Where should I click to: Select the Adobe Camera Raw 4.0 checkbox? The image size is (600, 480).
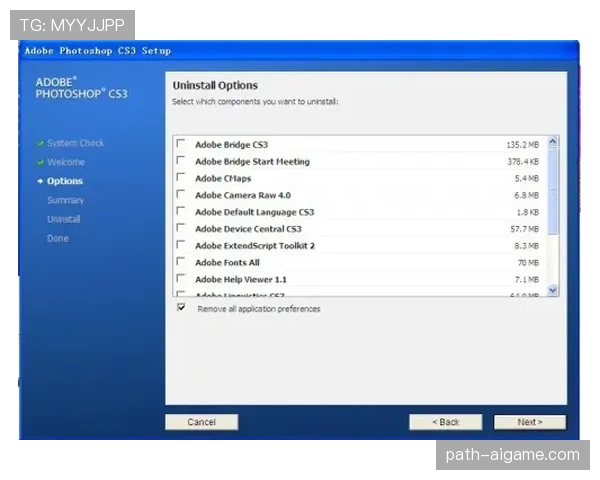click(181, 194)
